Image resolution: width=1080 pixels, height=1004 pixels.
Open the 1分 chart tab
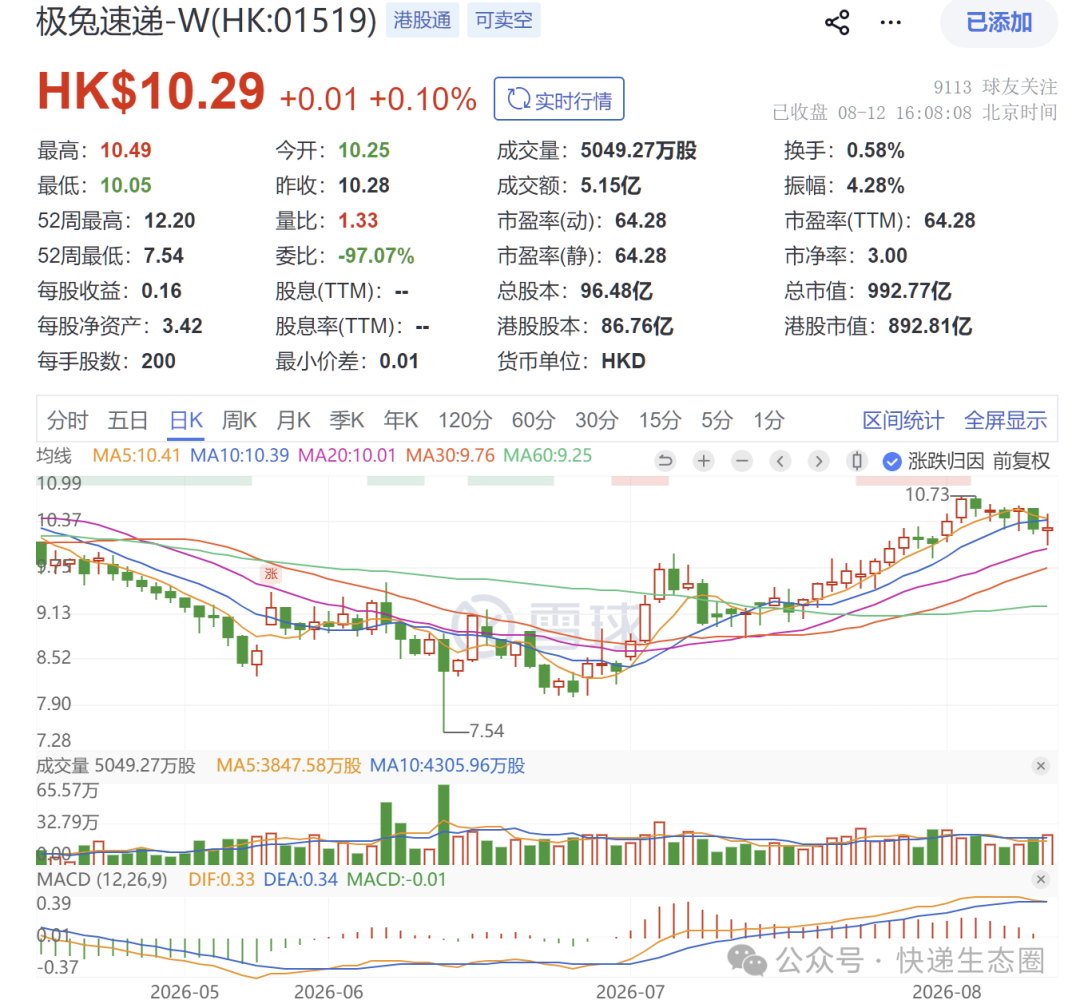pos(769,420)
